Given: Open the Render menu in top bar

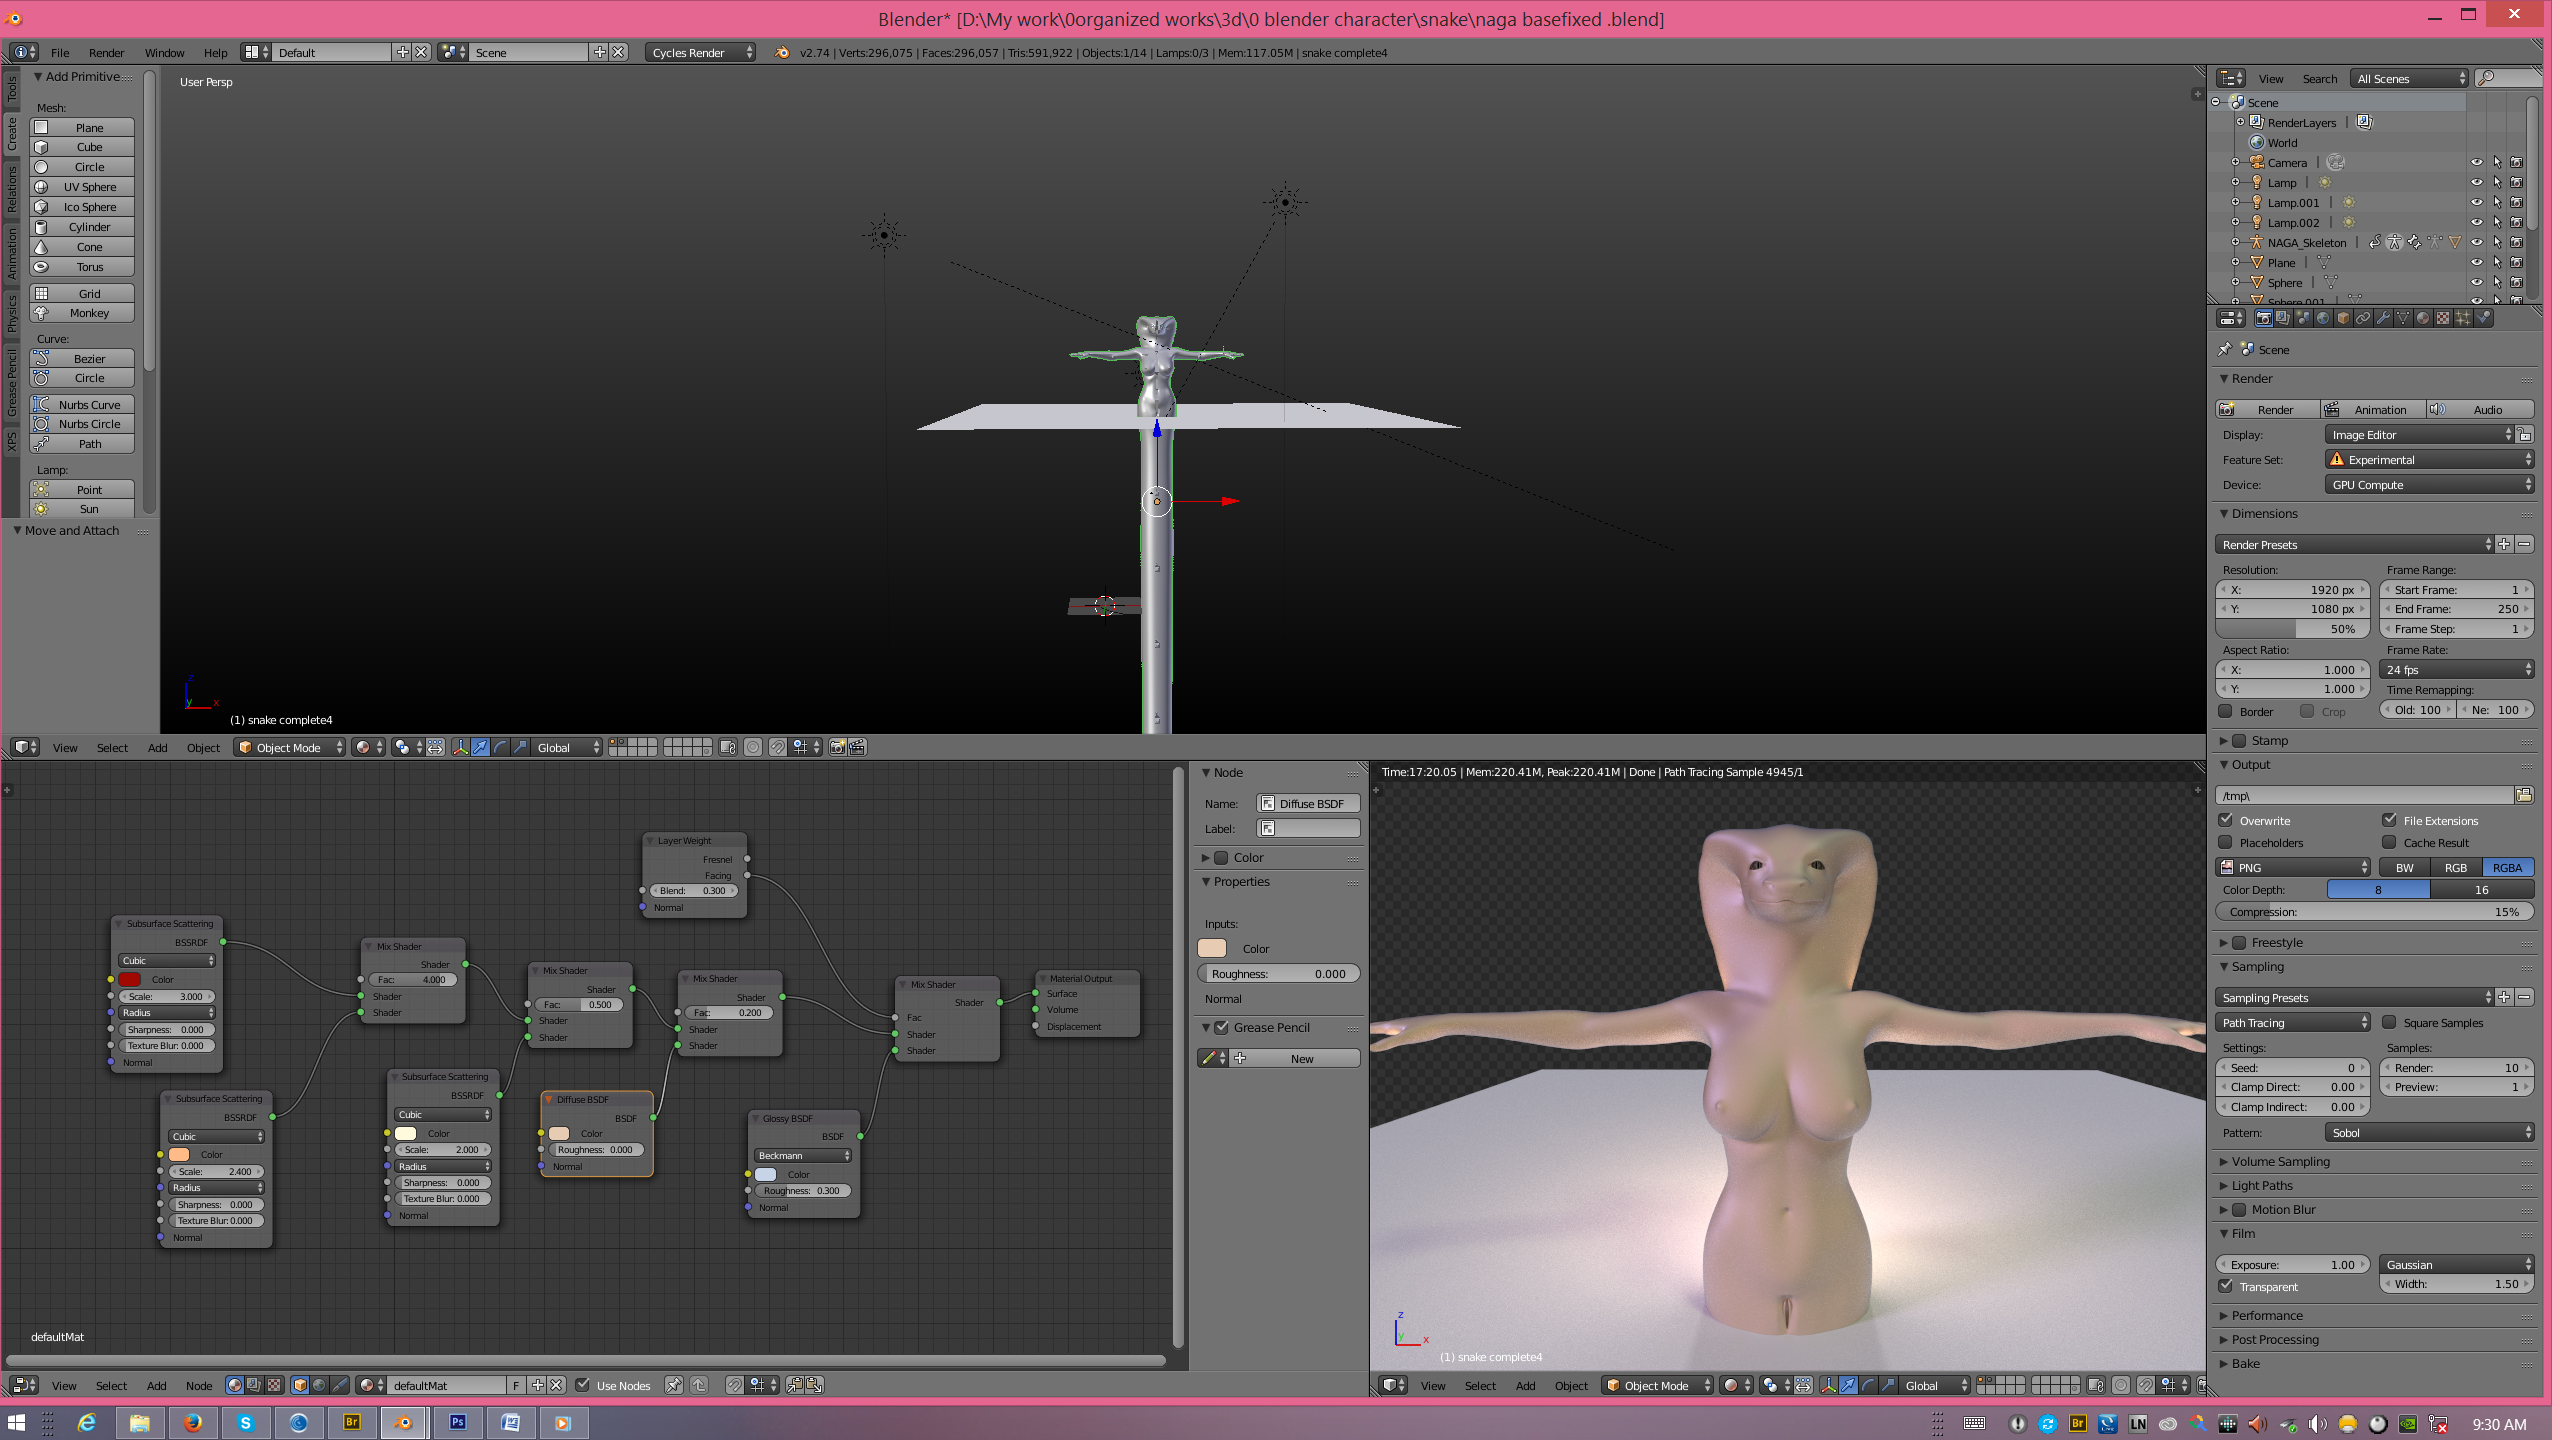Looking at the screenshot, I should coord(106,53).
